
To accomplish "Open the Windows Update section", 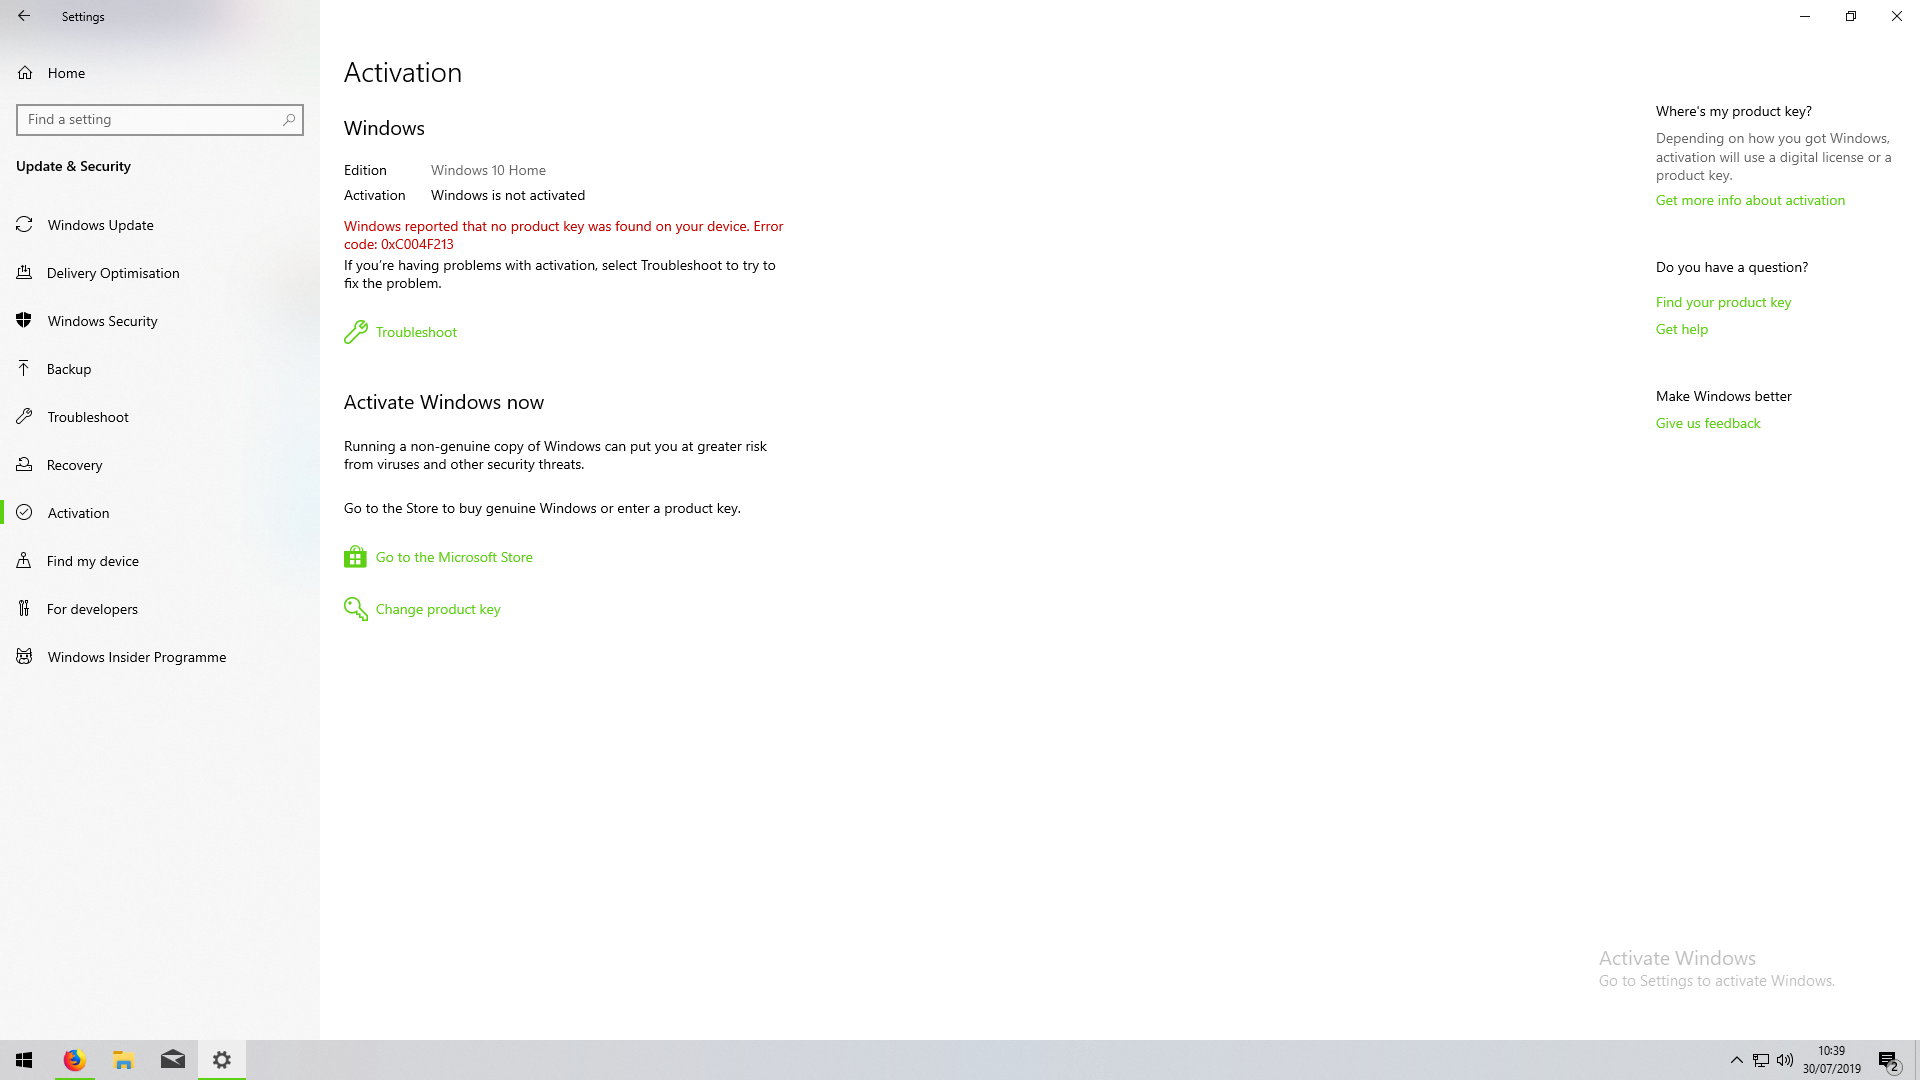I will pyautogui.click(x=160, y=225).
